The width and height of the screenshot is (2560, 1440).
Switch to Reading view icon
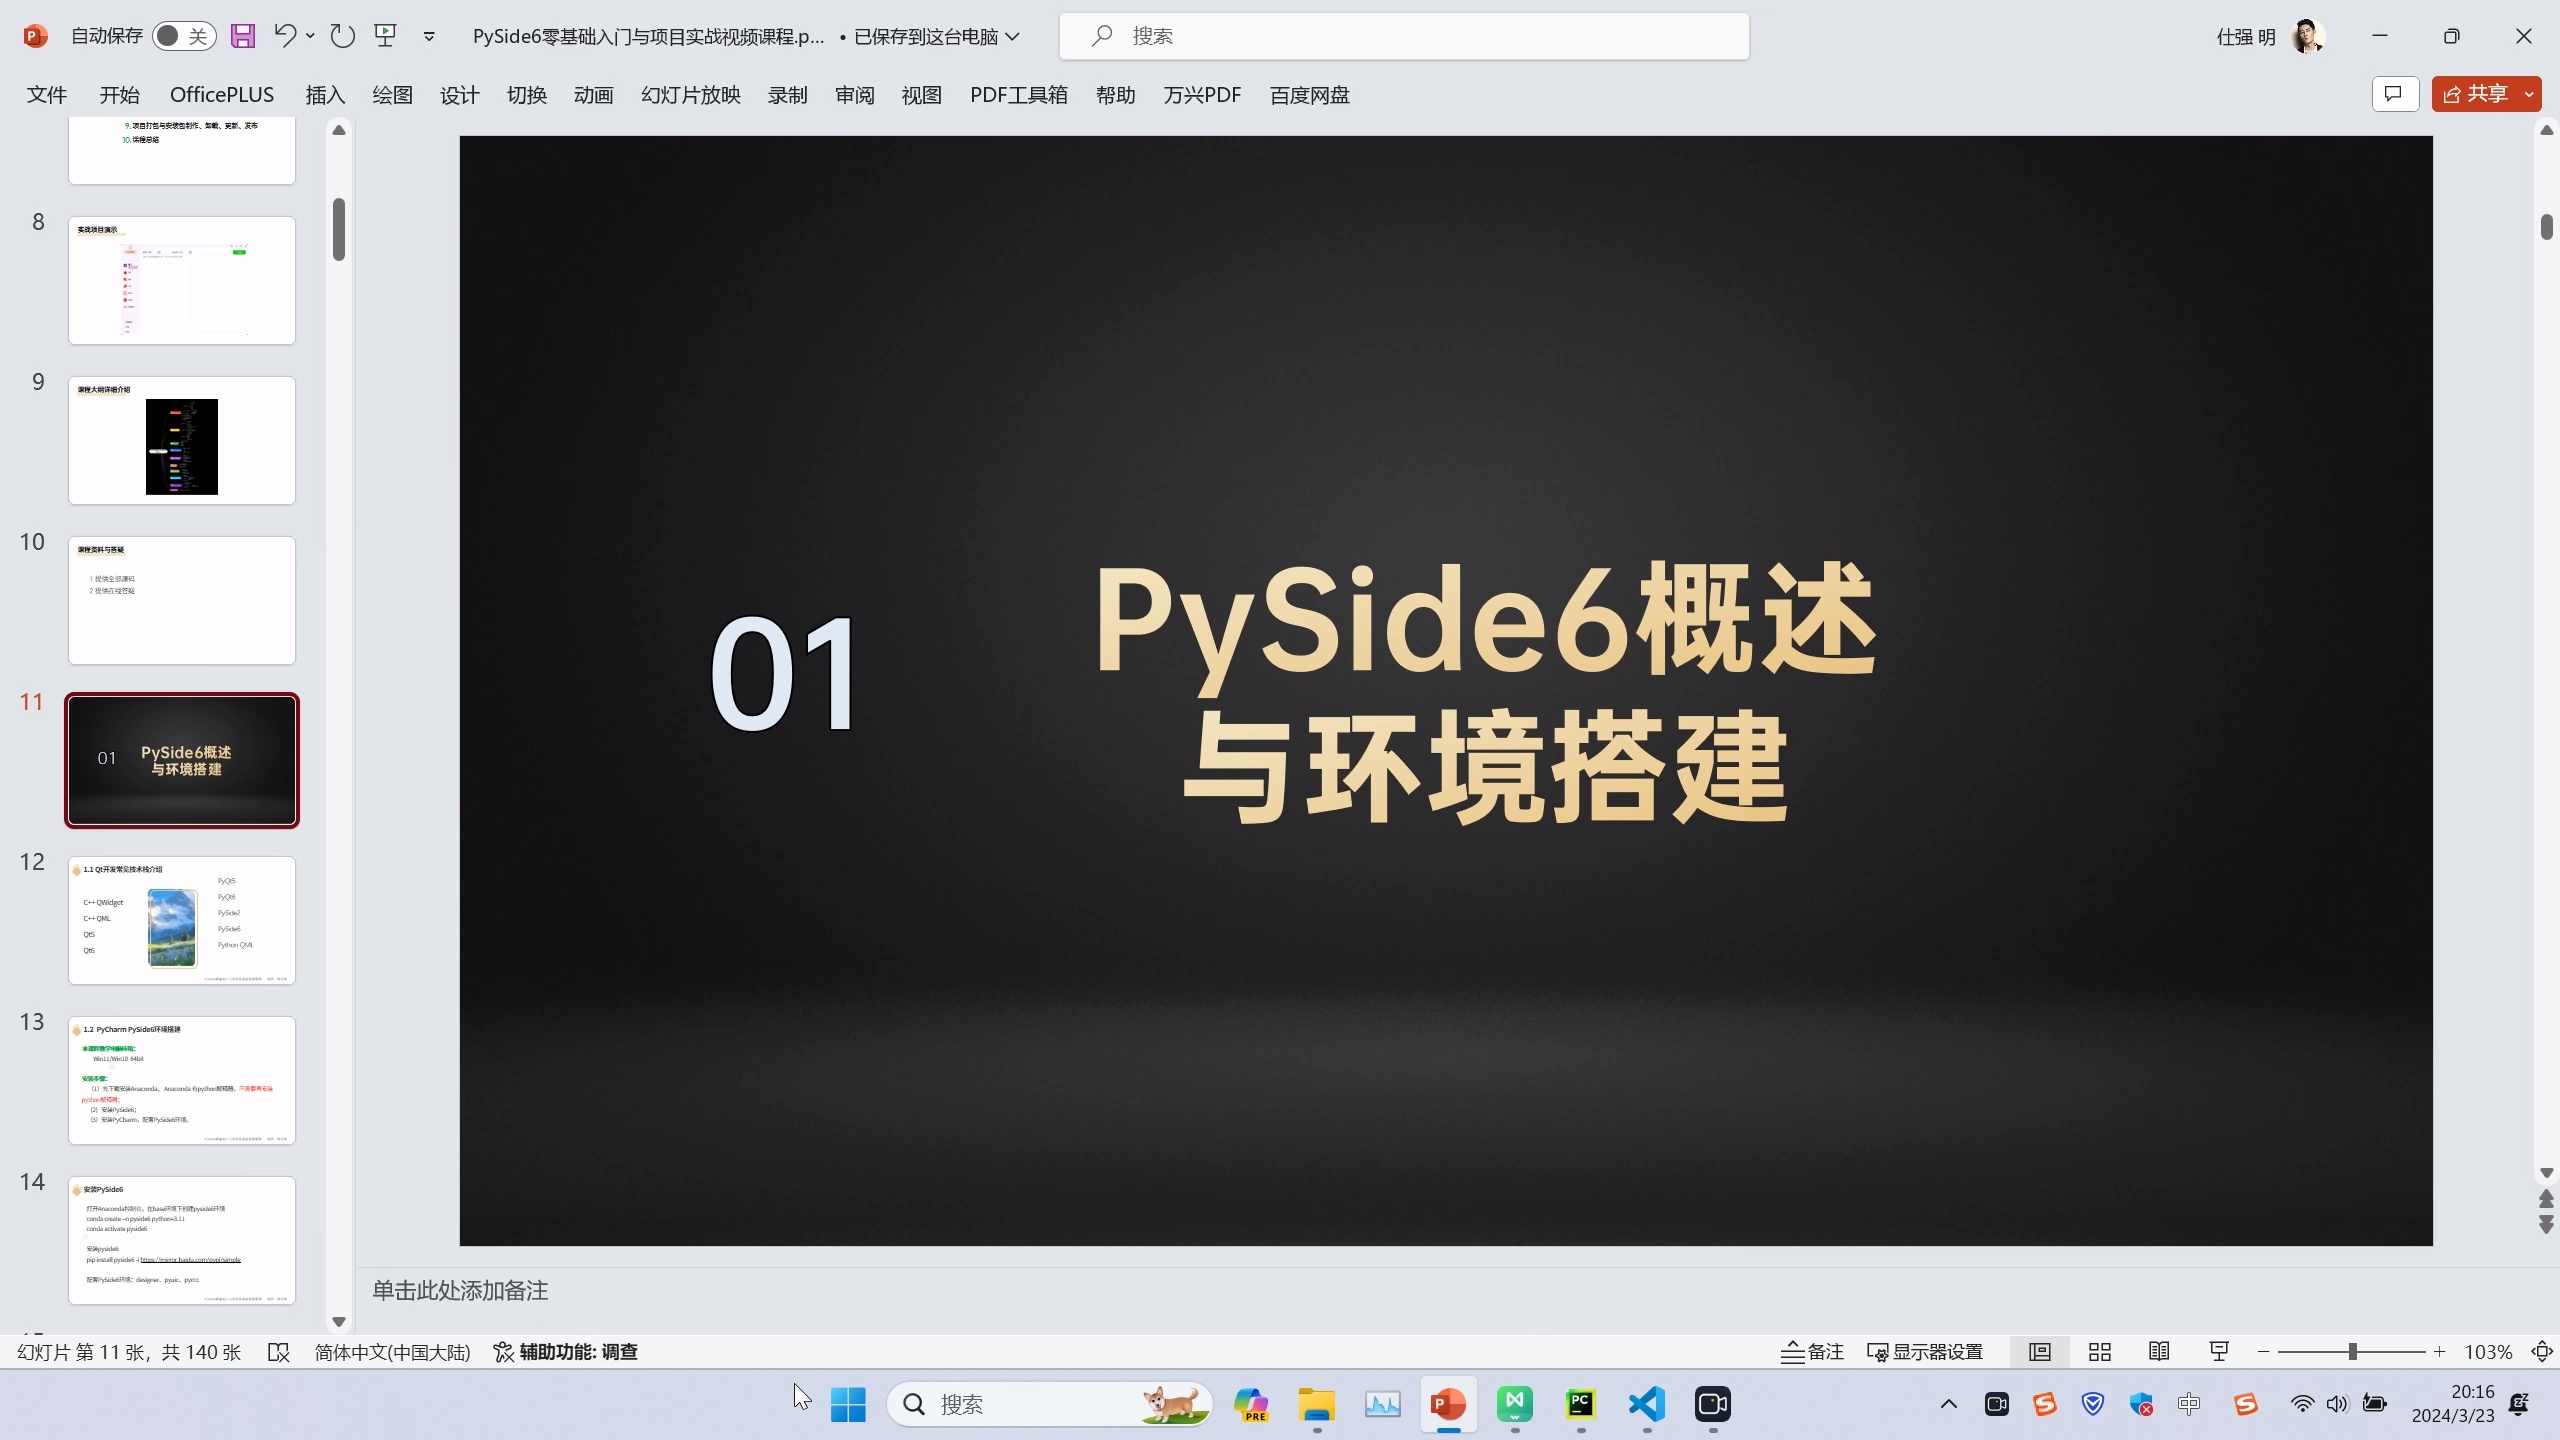point(2159,1352)
